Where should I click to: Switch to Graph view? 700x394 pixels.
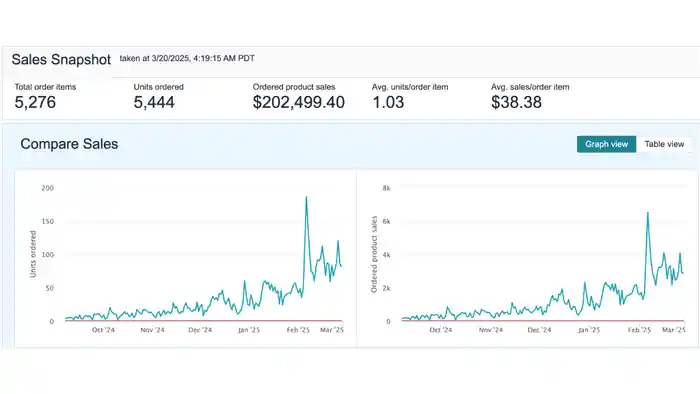606,144
